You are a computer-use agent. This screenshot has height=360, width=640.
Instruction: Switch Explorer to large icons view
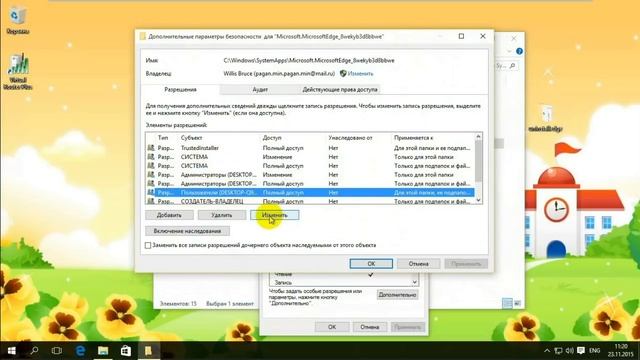[517, 303]
